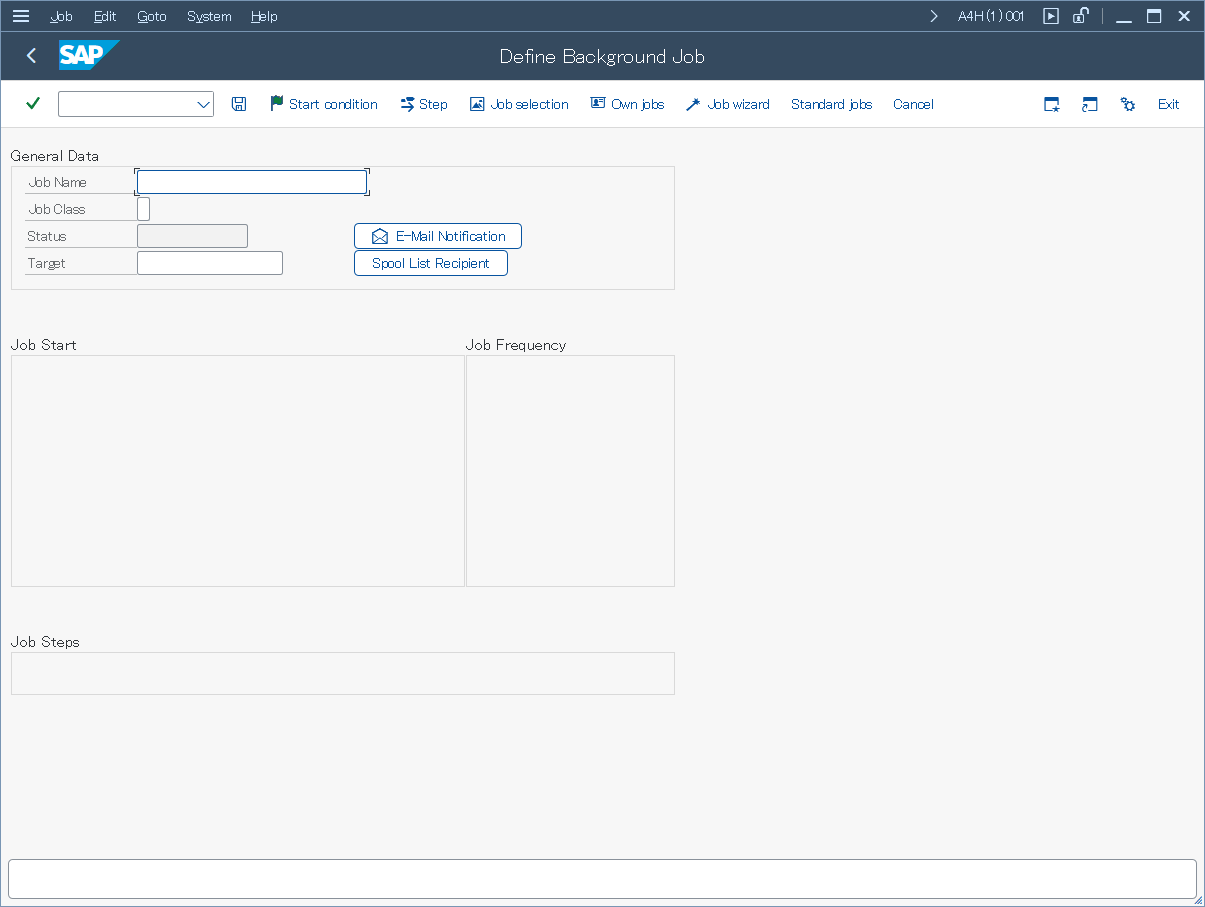Click the Save diskette icon

click(239, 104)
